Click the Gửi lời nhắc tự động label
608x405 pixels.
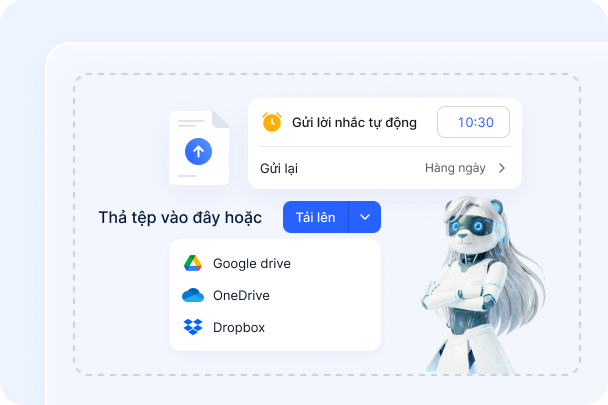click(x=354, y=123)
